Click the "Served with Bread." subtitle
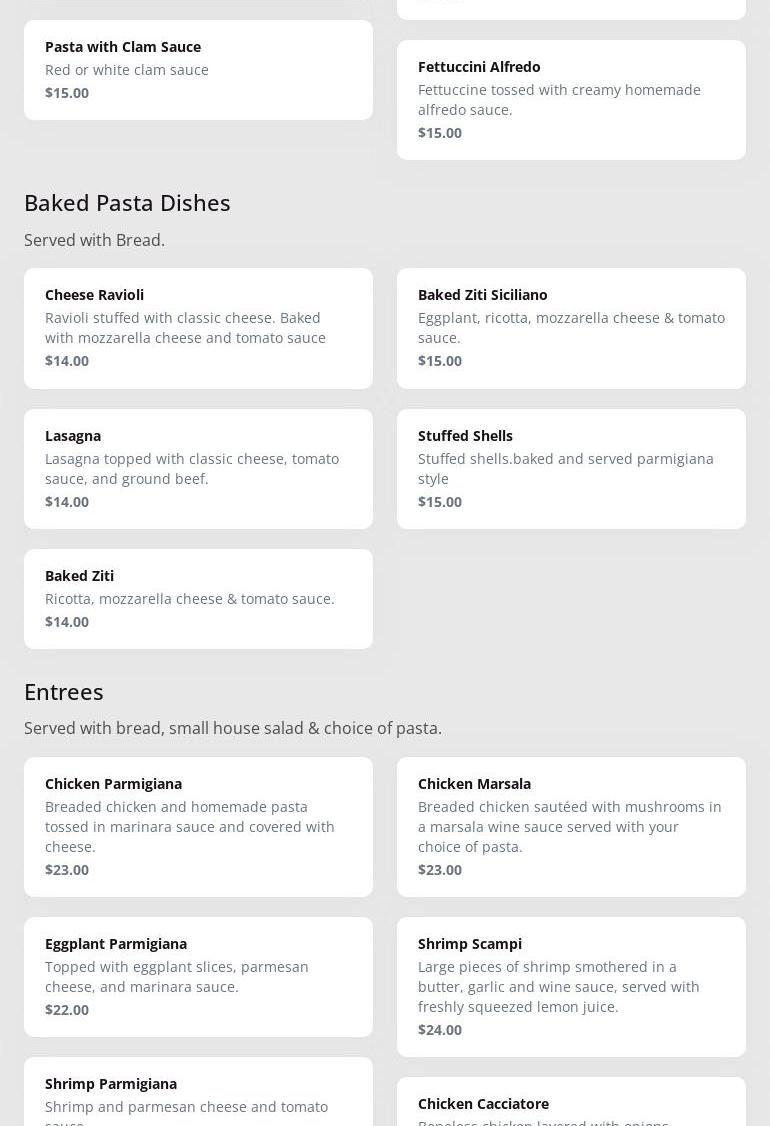770x1126 pixels. point(94,240)
